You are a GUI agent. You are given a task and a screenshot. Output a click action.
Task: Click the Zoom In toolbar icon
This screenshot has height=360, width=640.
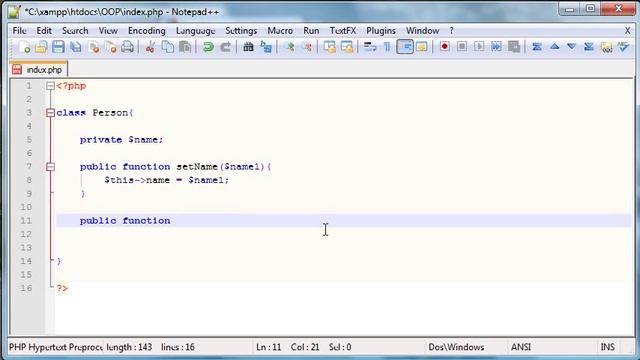click(289, 47)
